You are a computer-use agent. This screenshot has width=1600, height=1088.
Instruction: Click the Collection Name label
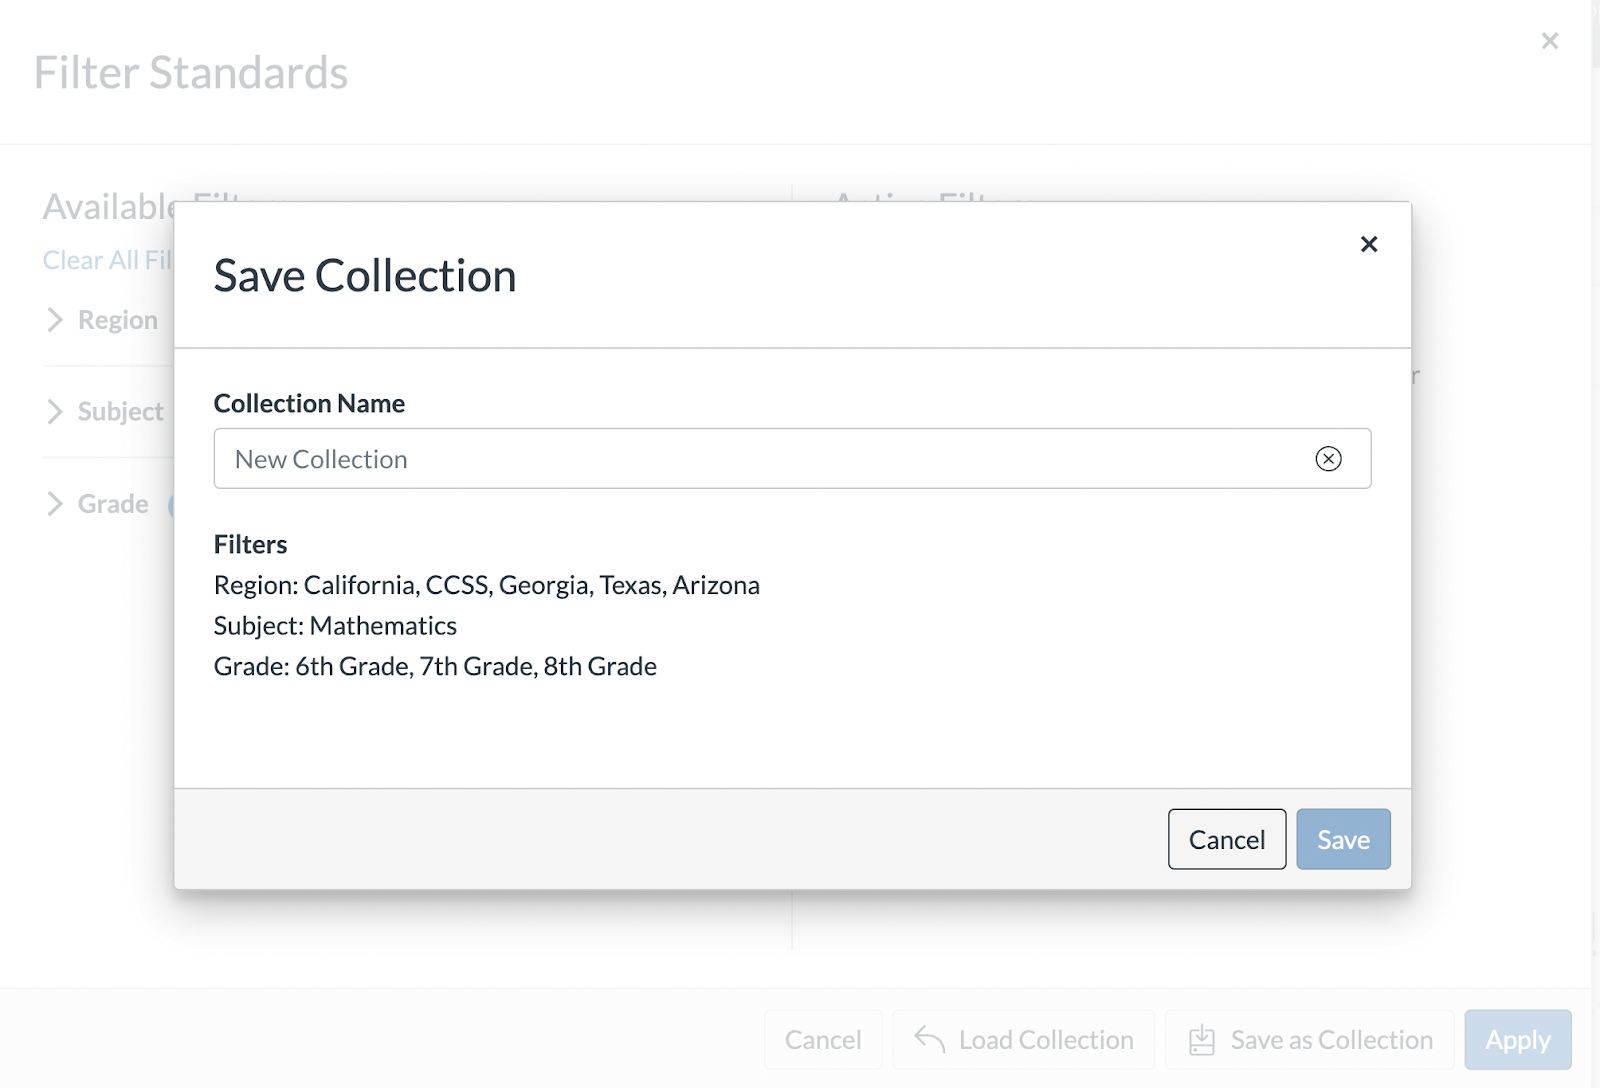coord(309,403)
